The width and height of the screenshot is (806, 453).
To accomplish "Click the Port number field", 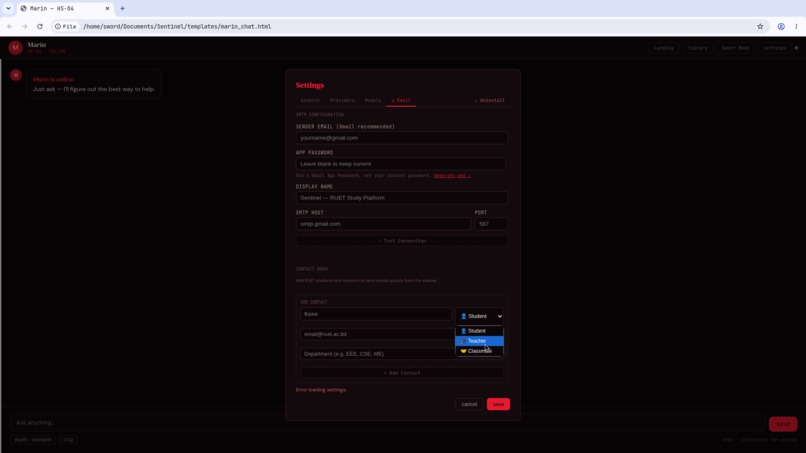I will pos(491,224).
